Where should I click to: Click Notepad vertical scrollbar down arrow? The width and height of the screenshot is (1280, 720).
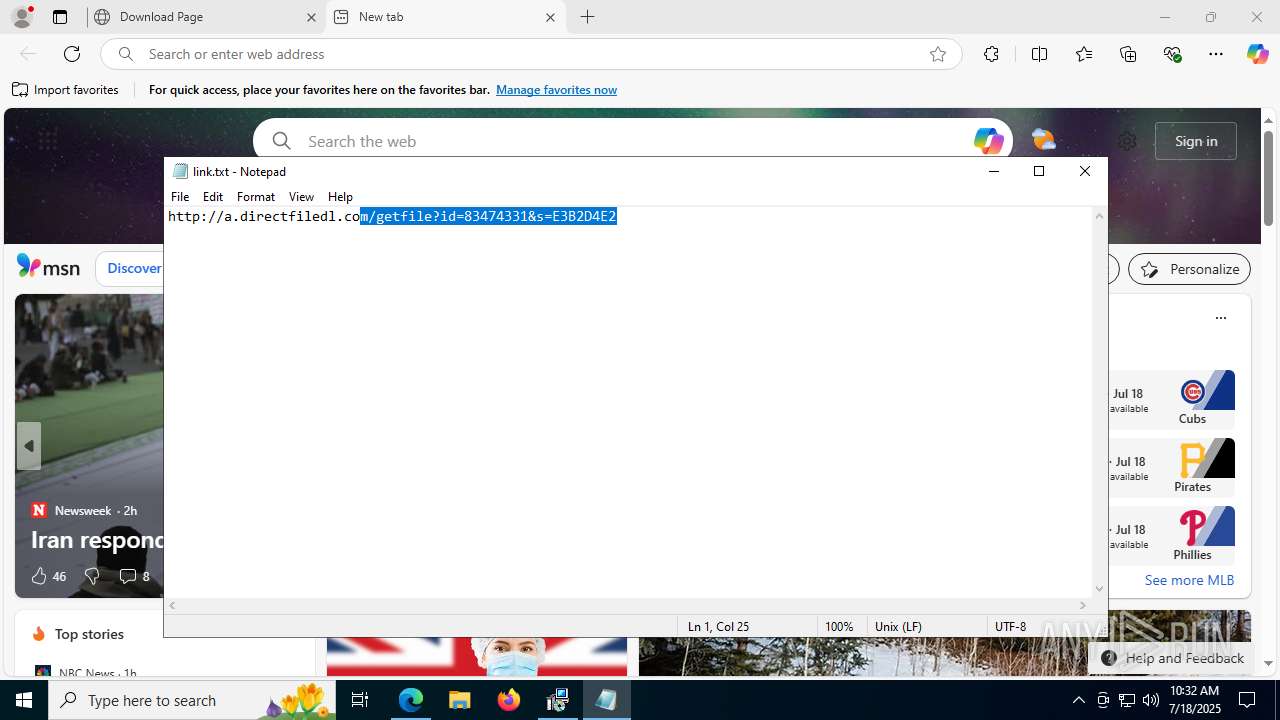(1100, 589)
